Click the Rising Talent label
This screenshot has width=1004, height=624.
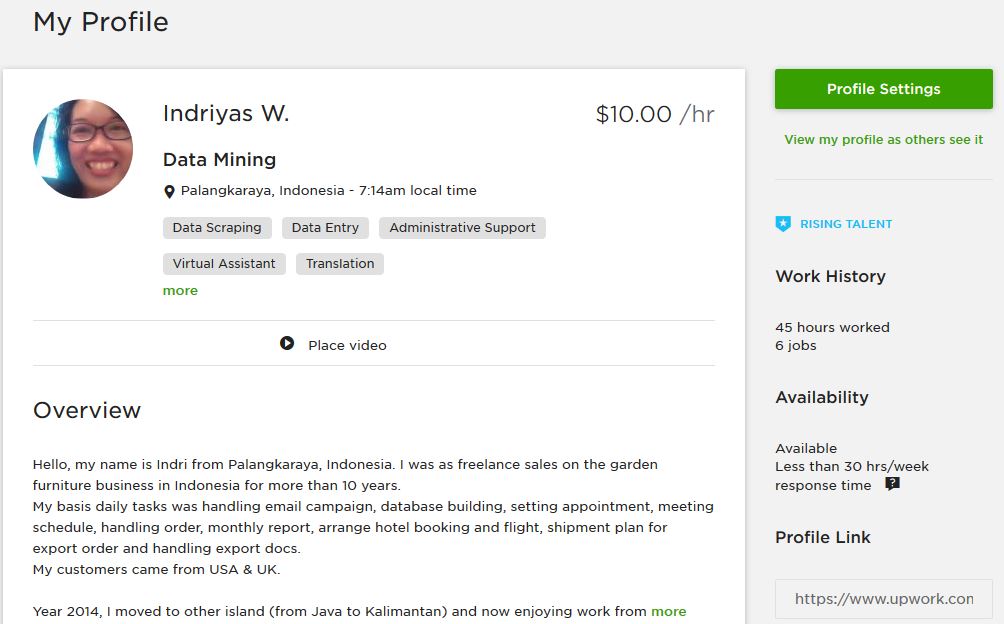click(846, 224)
